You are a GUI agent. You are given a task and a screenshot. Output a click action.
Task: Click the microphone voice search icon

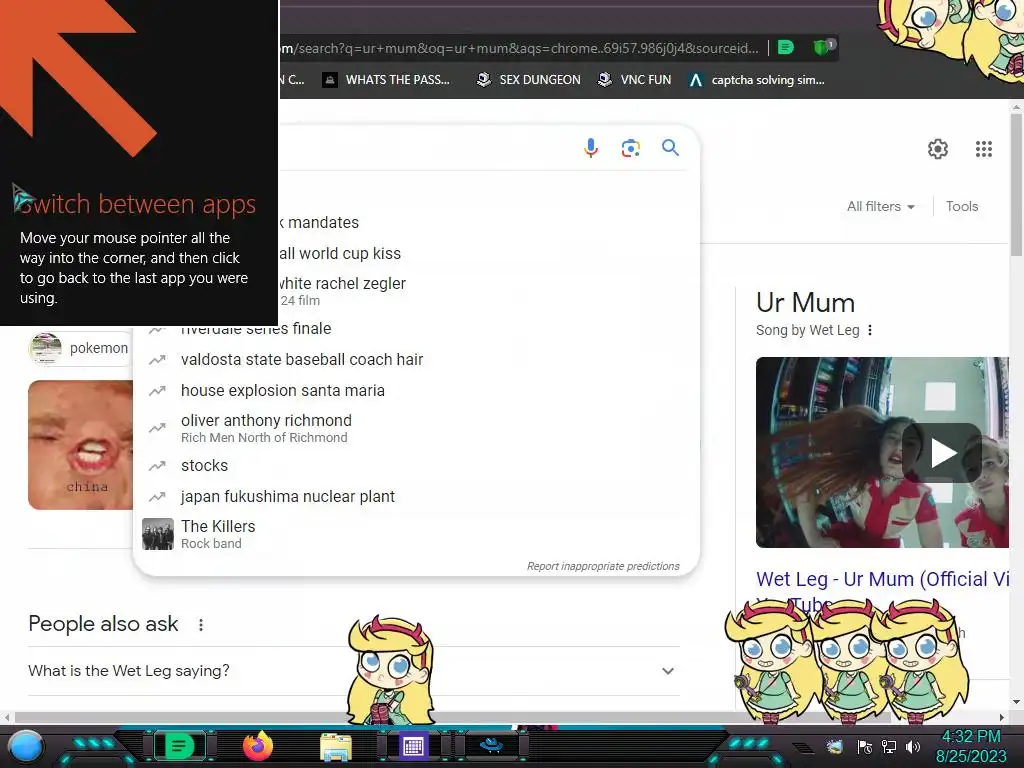coord(590,148)
